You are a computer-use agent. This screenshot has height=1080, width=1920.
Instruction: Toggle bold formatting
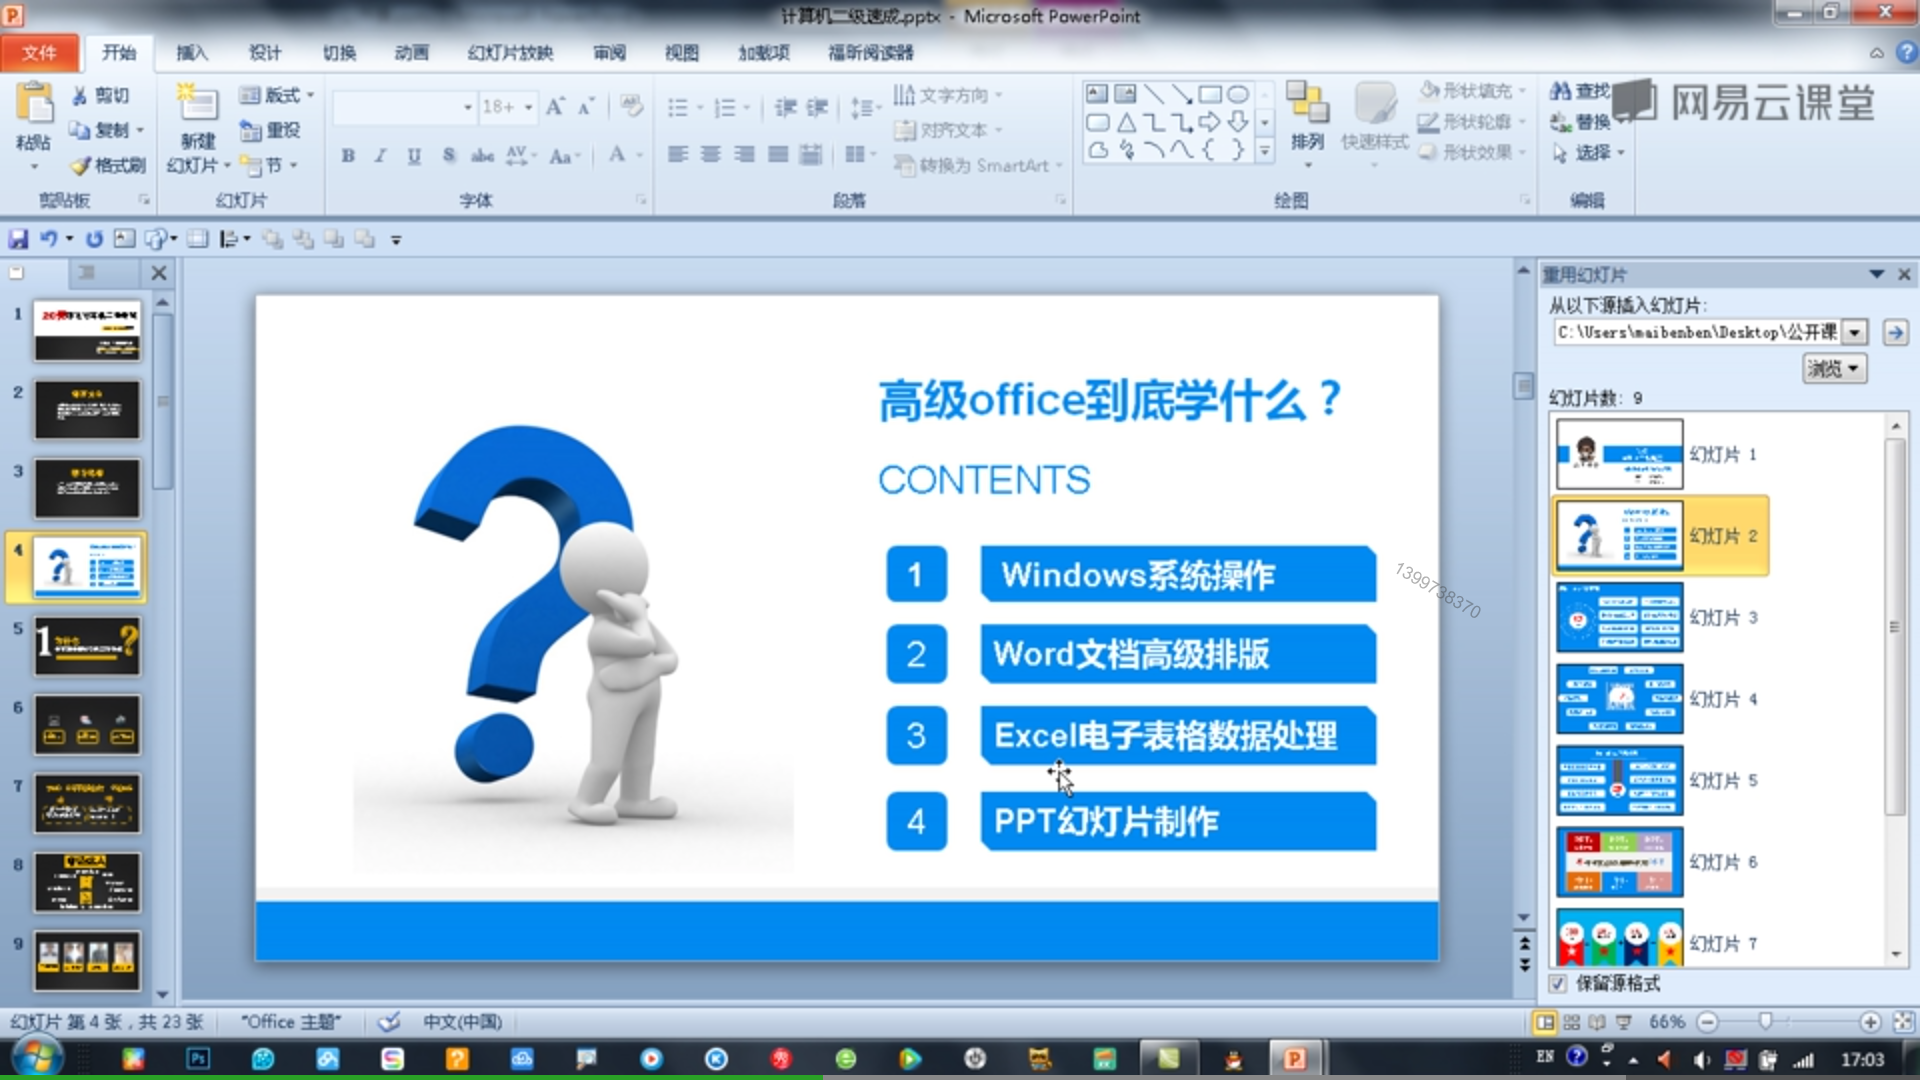[347, 156]
